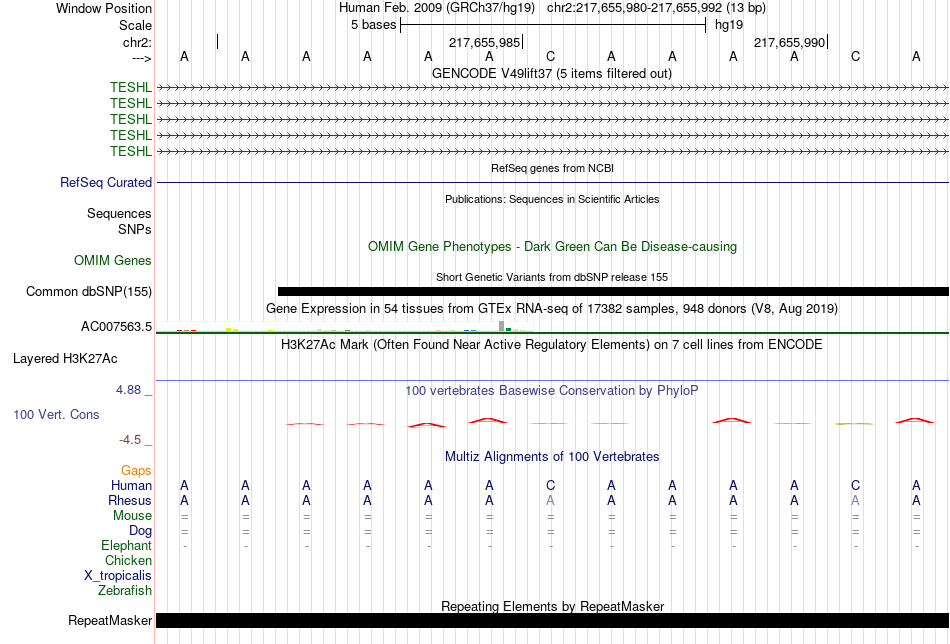Click the chr2:217,655,980-217,655,992 (13 bp) position text

[x=656, y=8]
